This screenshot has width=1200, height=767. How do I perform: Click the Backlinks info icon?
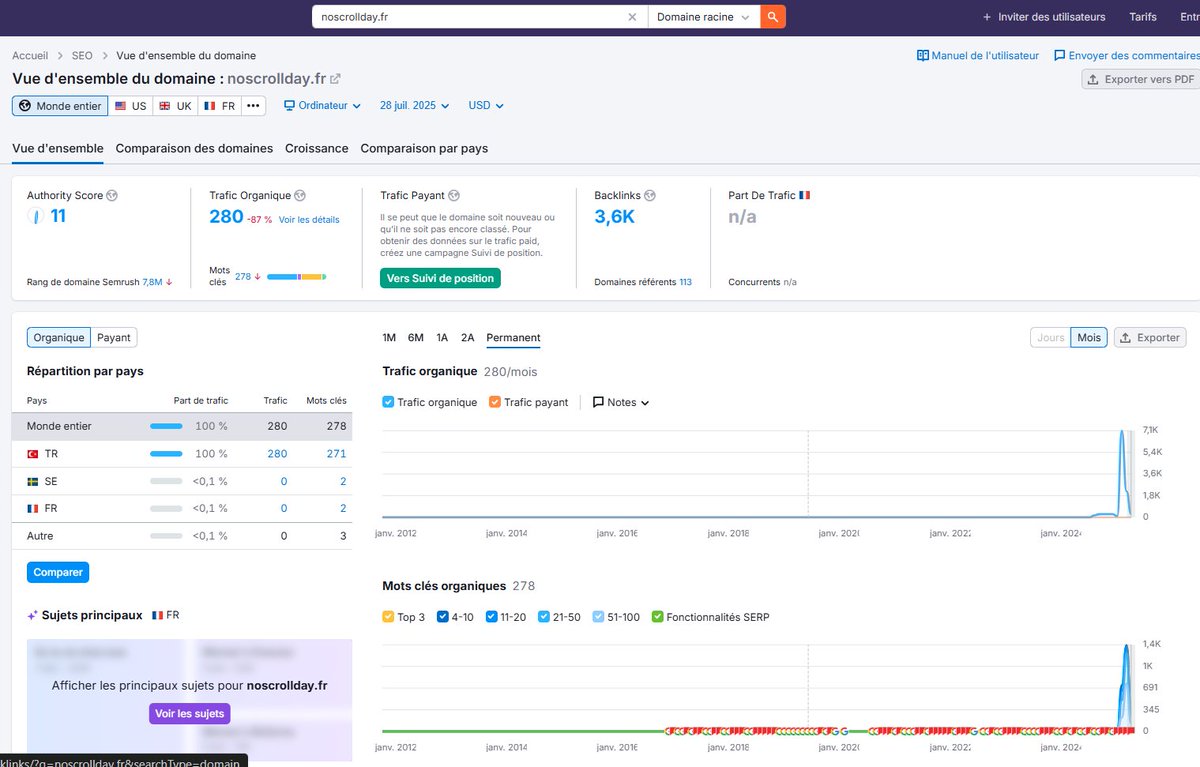tap(650, 196)
